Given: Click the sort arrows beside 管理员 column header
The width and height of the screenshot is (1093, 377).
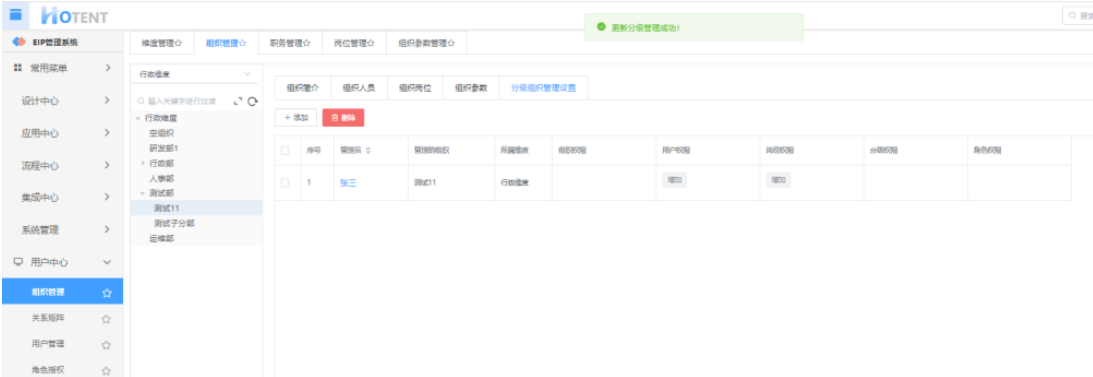Looking at the screenshot, I should click(368, 151).
